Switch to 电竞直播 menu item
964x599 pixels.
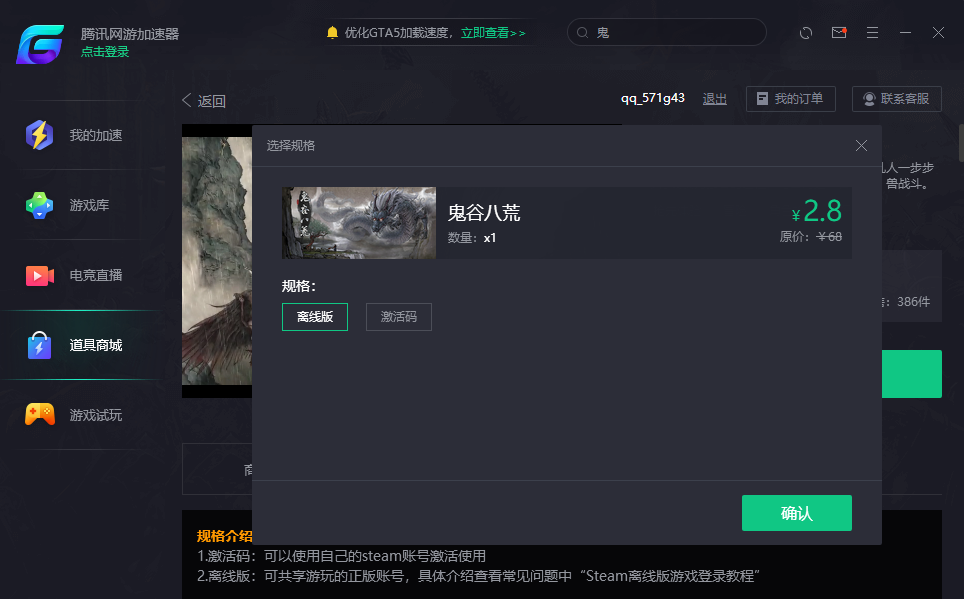(x=96, y=276)
